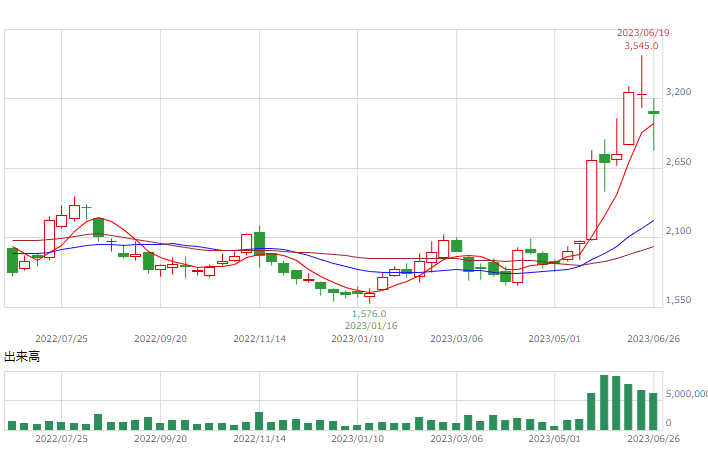Click the 2023/06/19 high date label
The height and width of the screenshot is (451, 708).
[x=643, y=33]
